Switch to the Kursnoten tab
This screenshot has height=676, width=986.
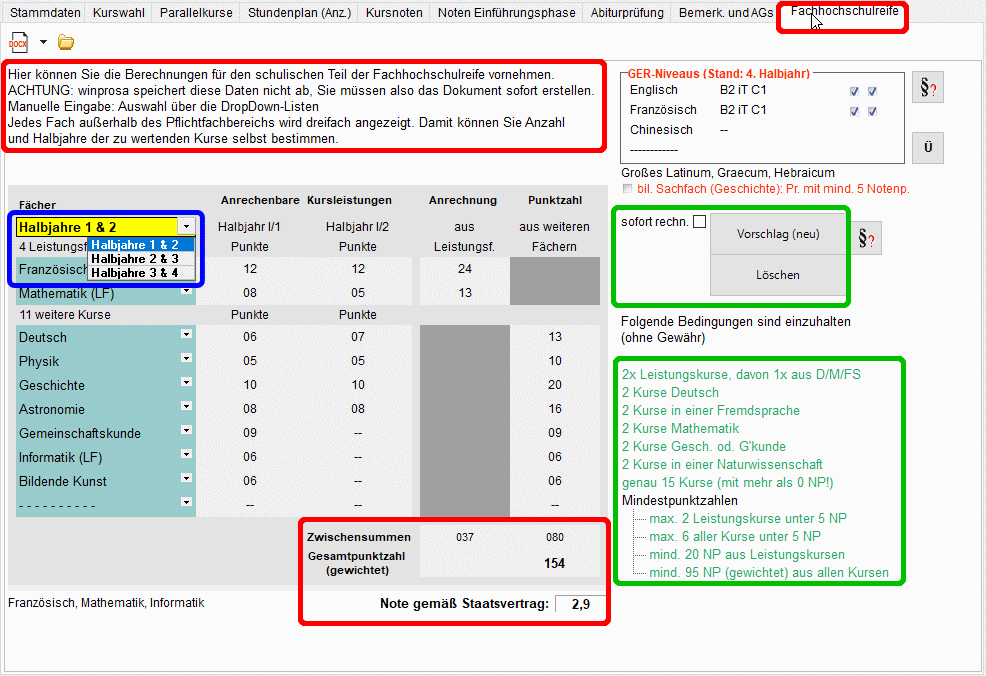pyautogui.click(x=393, y=13)
